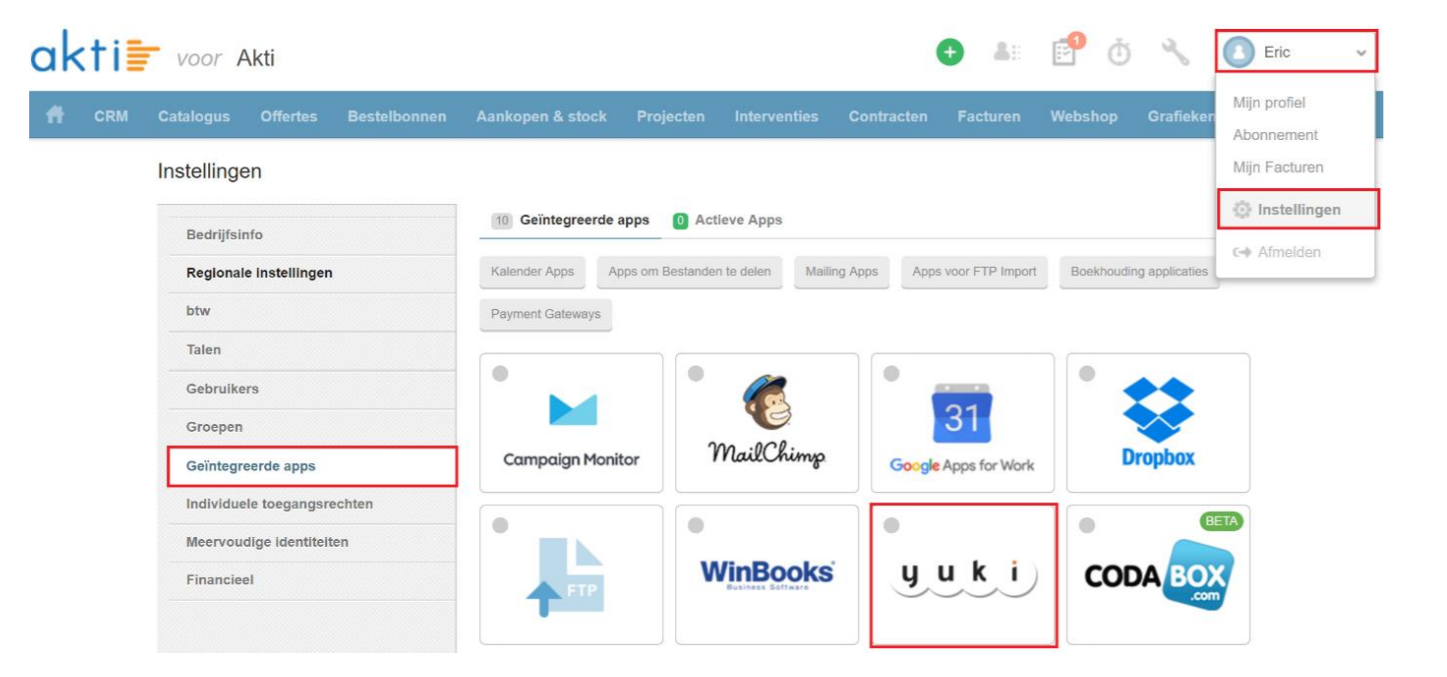Open the contacts list icon in header
1447x677 pixels.
(1007, 52)
